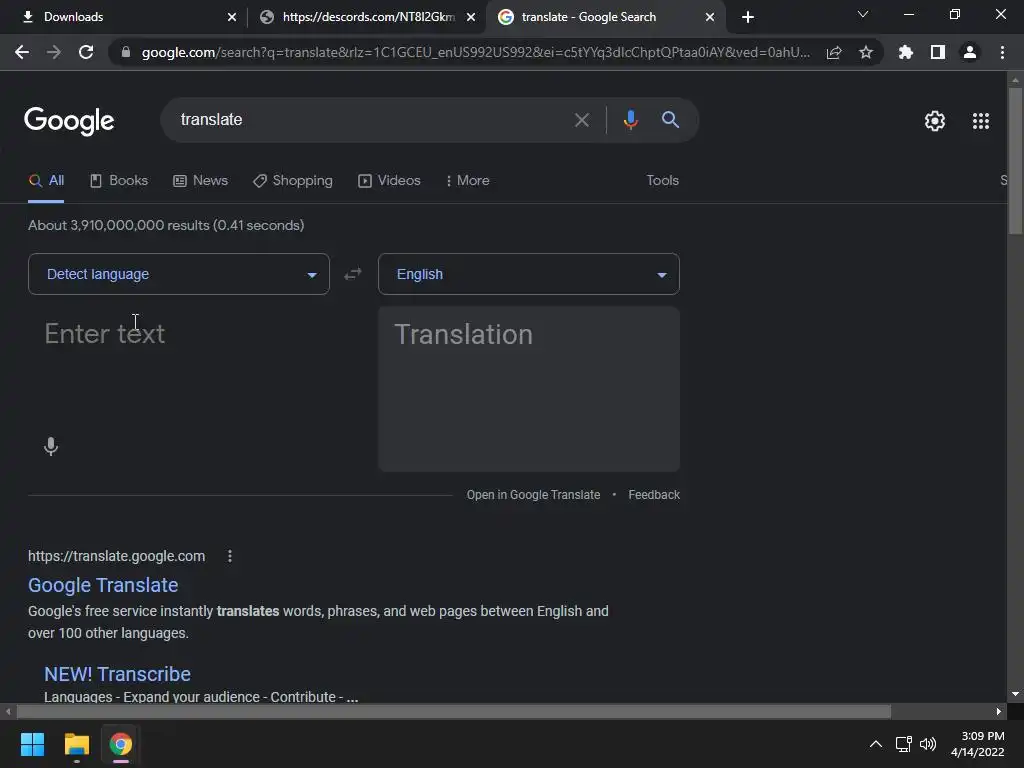Show hidden system tray icons
This screenshot has height=768, width=1024.
coord(876,744)
